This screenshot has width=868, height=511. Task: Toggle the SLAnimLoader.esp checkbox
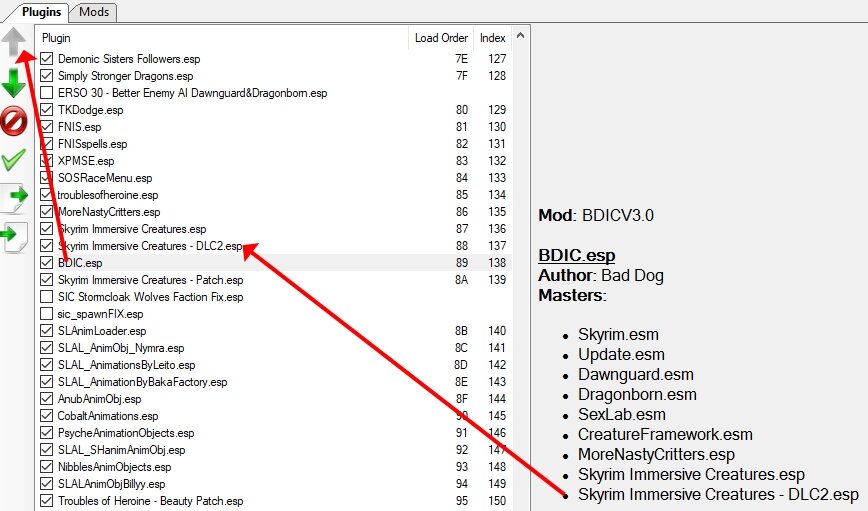[x=46, y=331]
